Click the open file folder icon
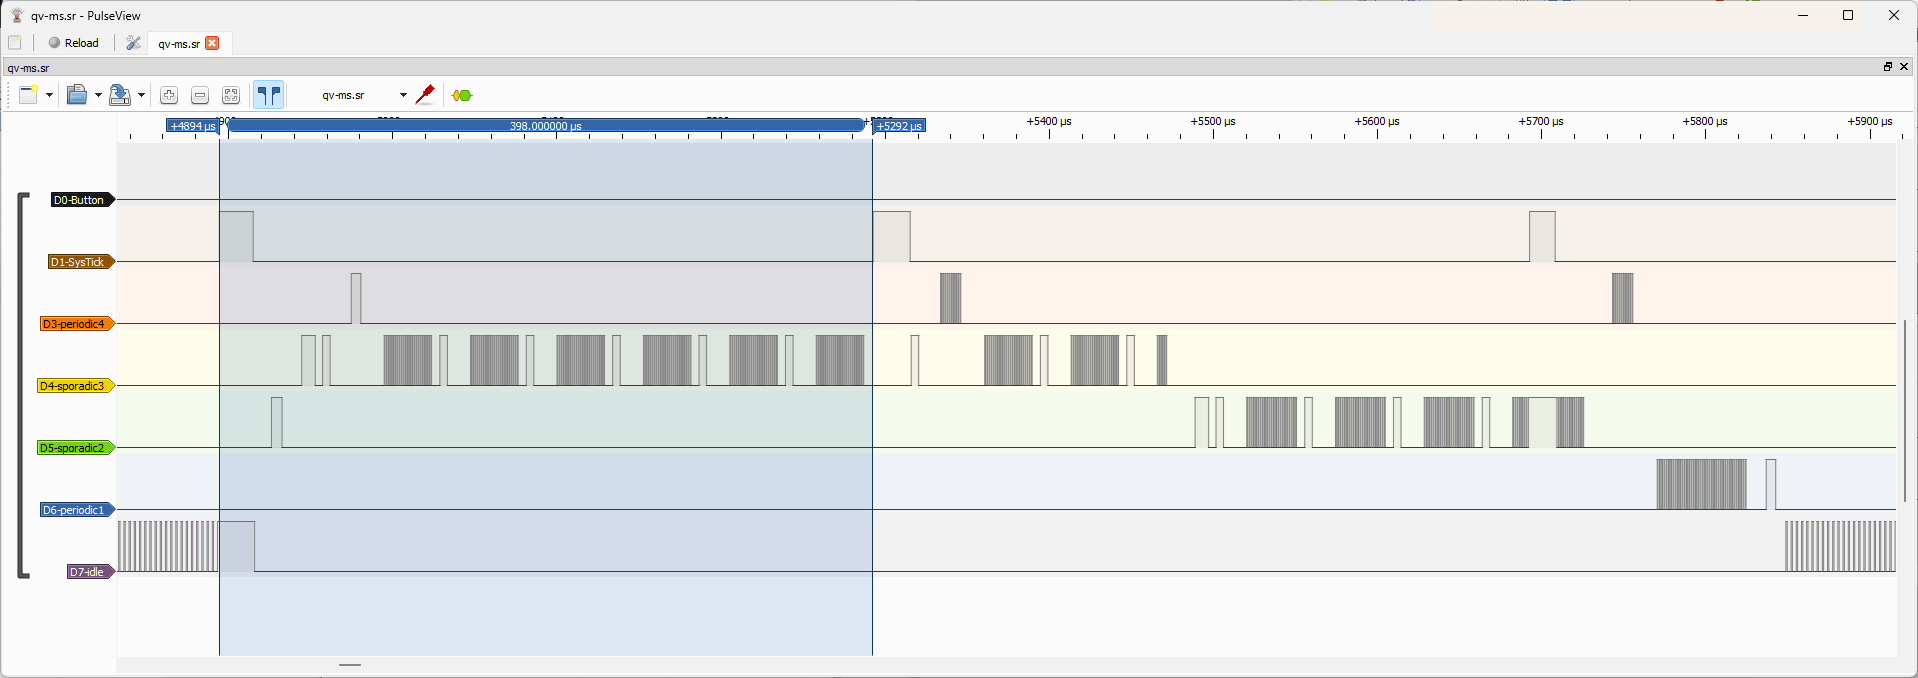Screen dimensions: 1918x678 [76, 95]
